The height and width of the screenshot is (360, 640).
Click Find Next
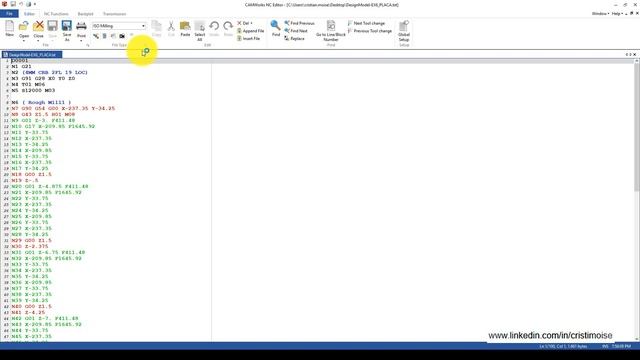click(x=296, y=31)
